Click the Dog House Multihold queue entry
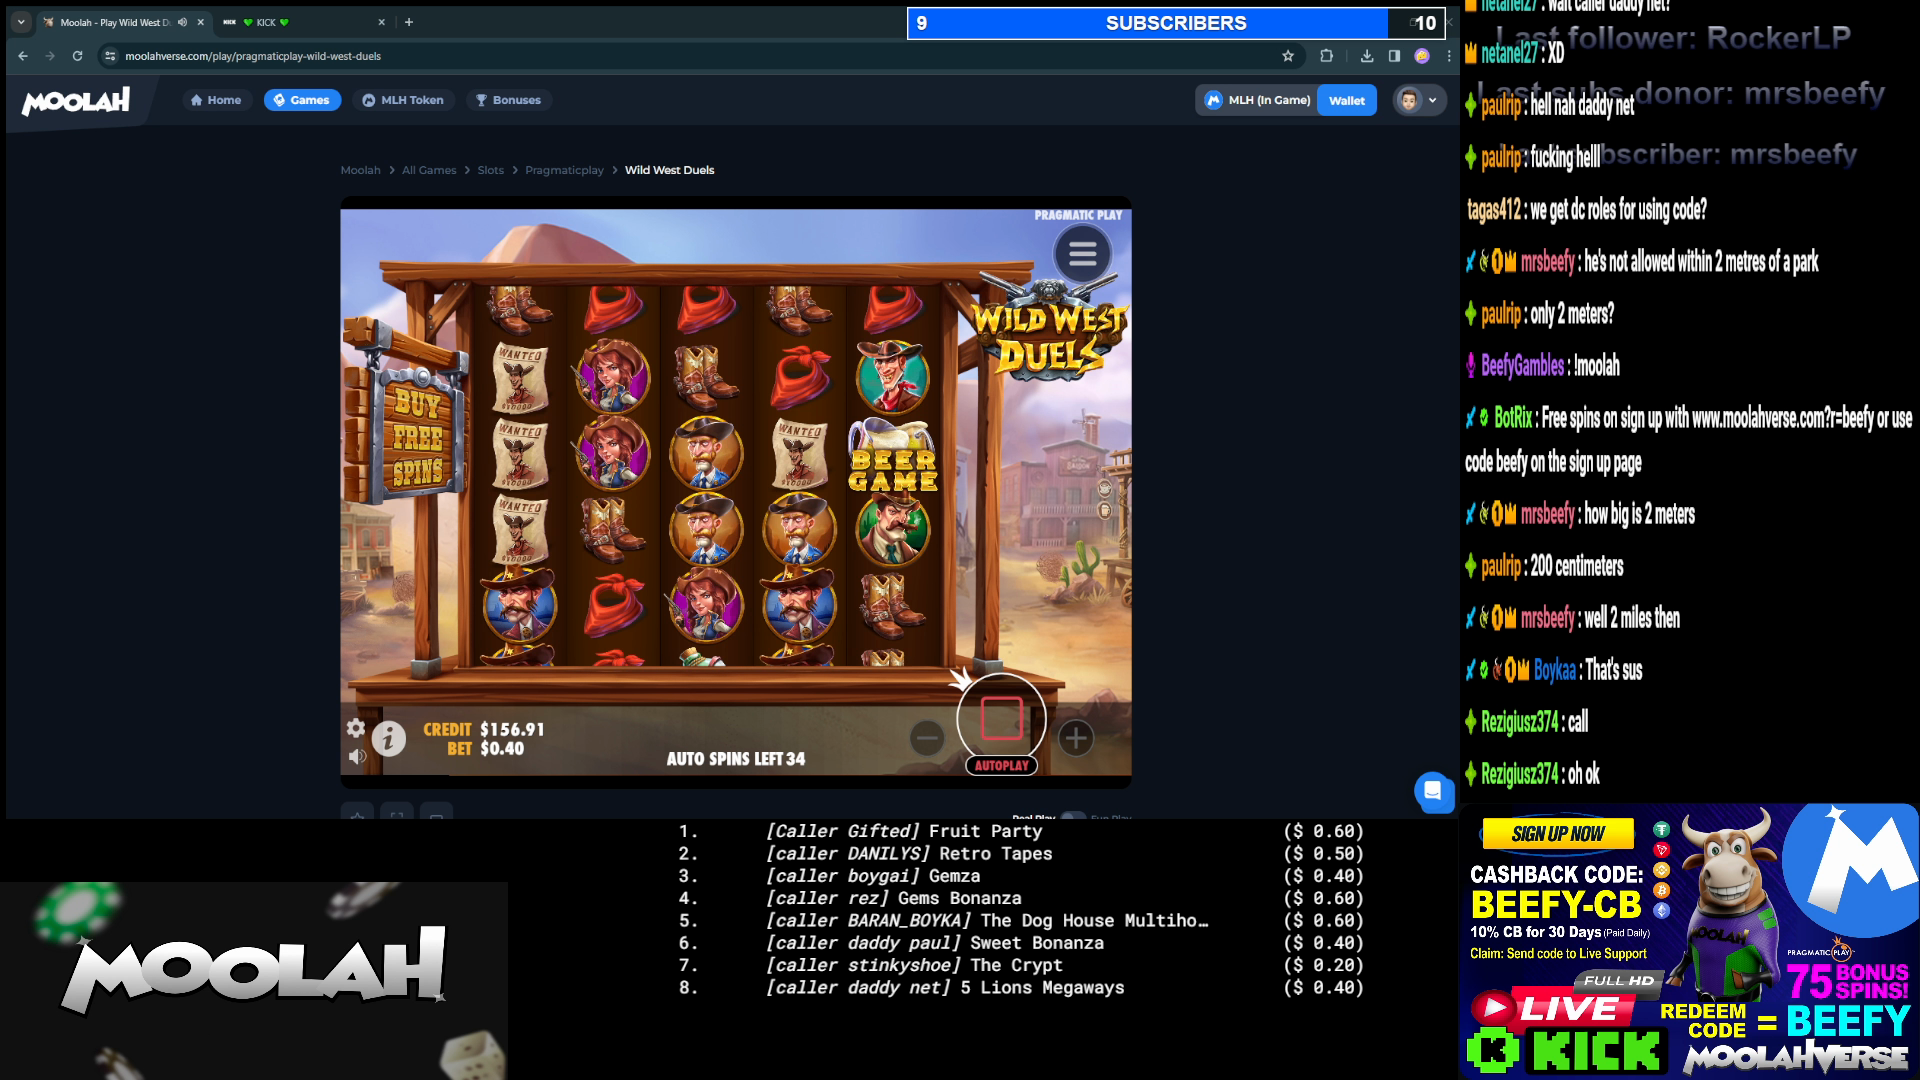 tap(1021, 921)
